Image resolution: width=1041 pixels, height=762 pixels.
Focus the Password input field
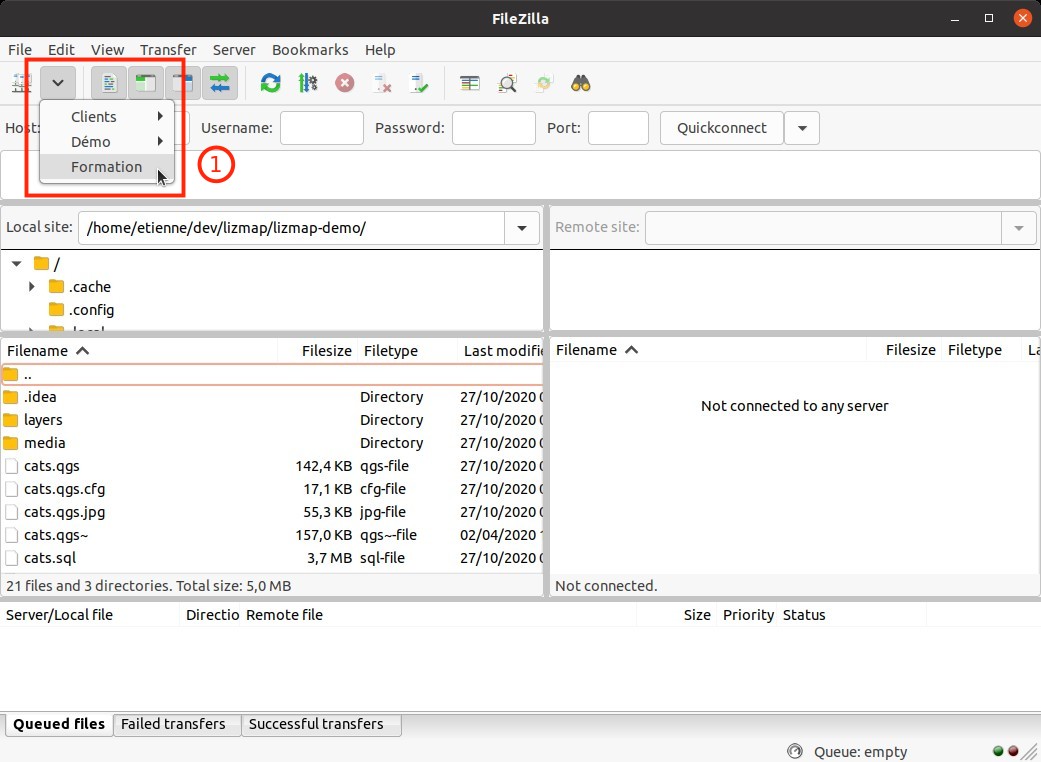click(494, 128)
